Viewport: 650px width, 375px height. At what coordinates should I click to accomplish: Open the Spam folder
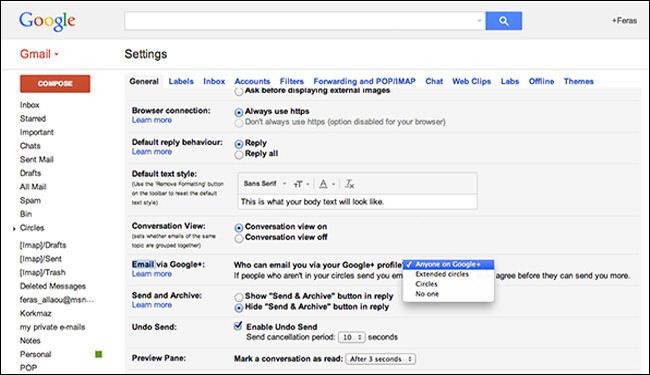30,201
